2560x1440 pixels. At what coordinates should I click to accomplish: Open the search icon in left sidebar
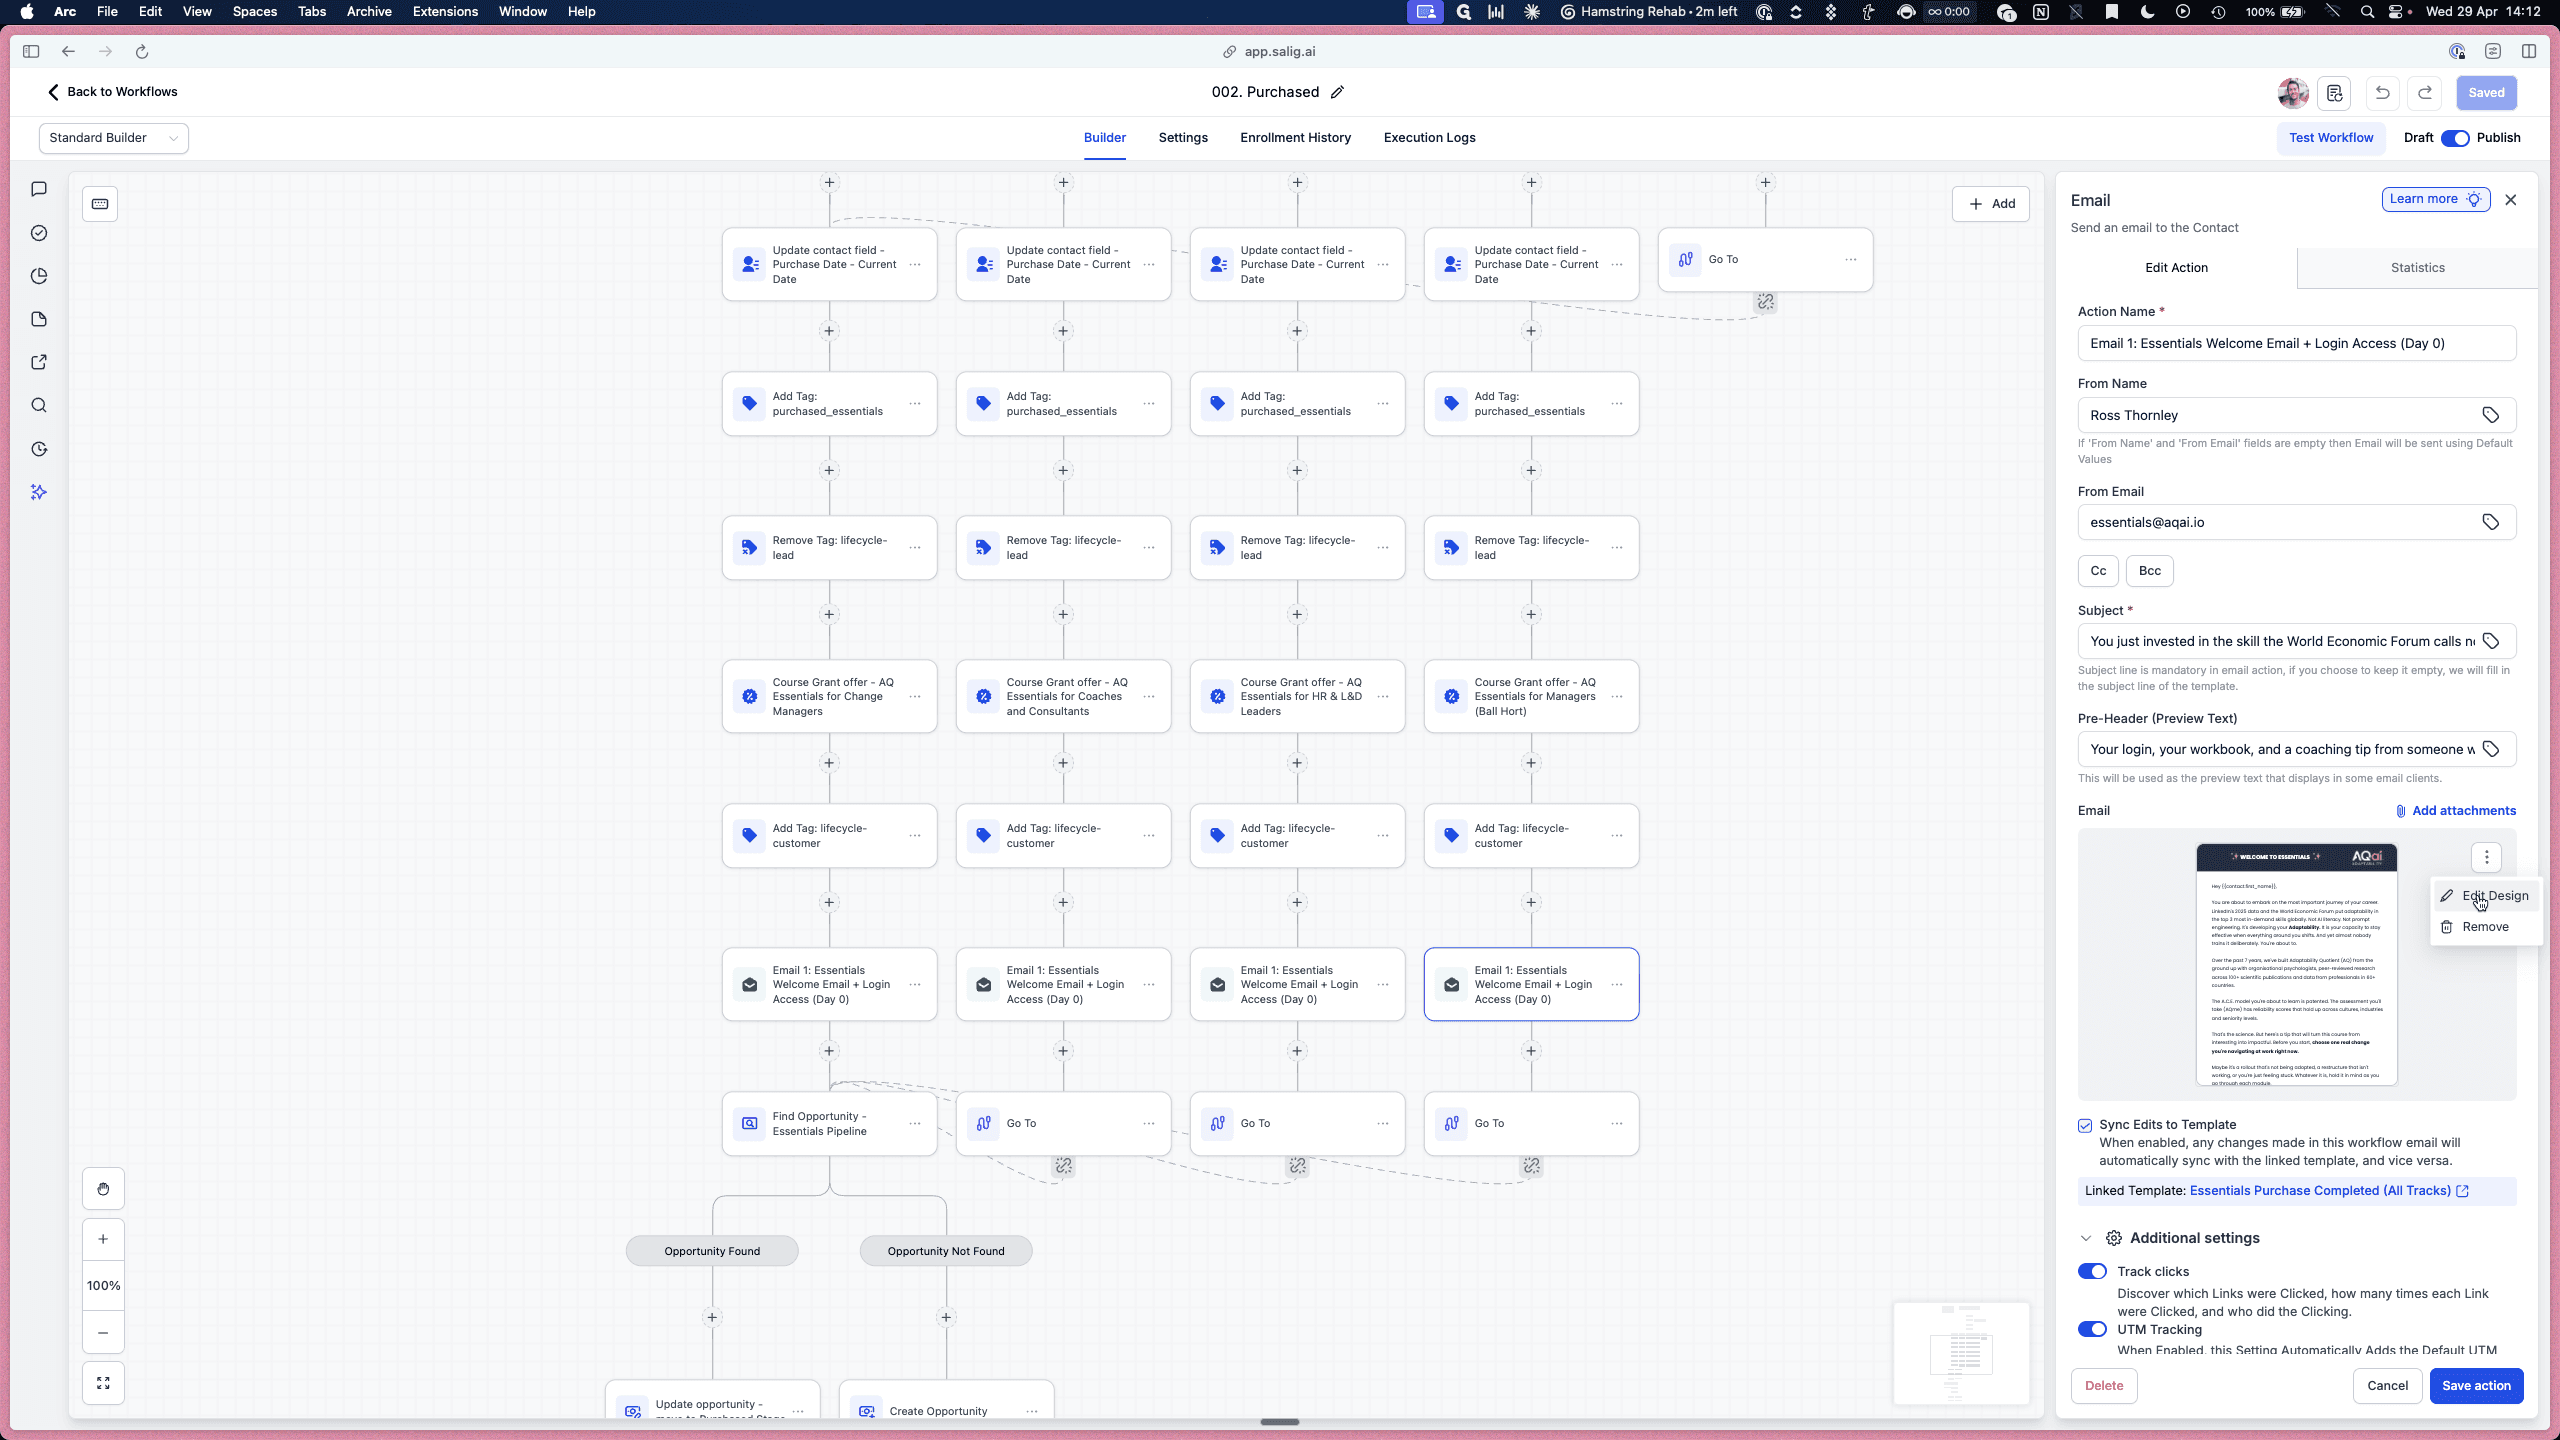click(39, 405)
